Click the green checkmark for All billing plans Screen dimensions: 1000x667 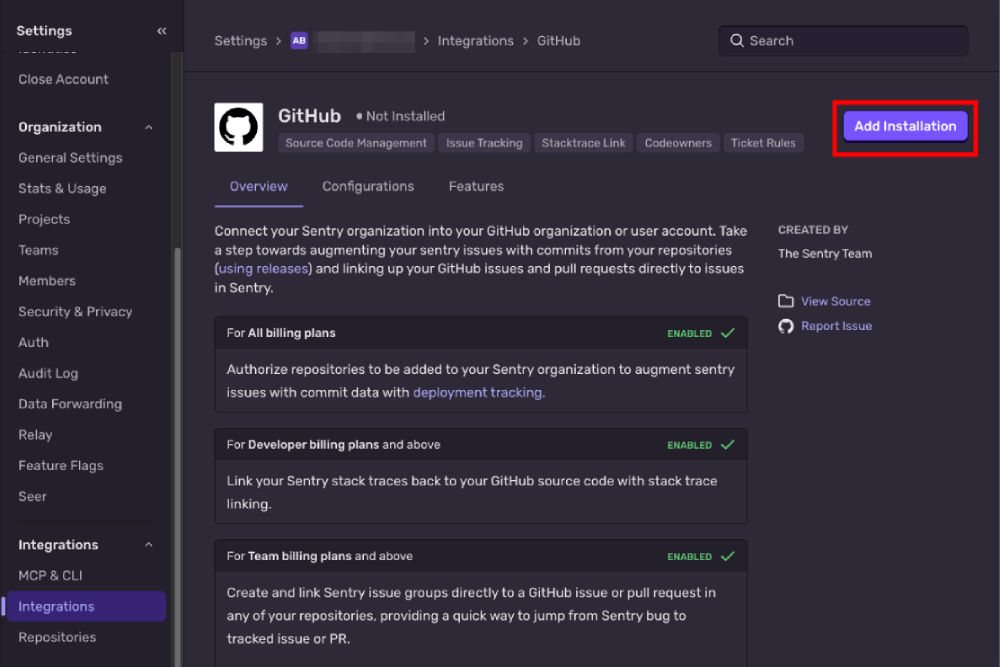tap(728, 333)
